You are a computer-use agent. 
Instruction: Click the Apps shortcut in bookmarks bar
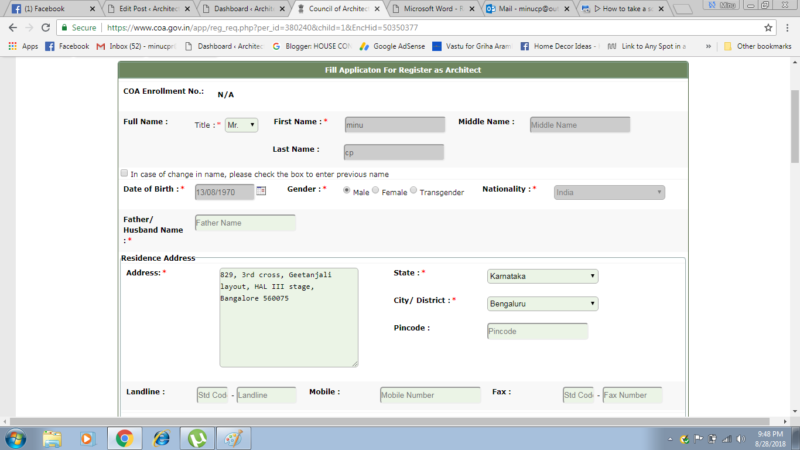[22, 46]
